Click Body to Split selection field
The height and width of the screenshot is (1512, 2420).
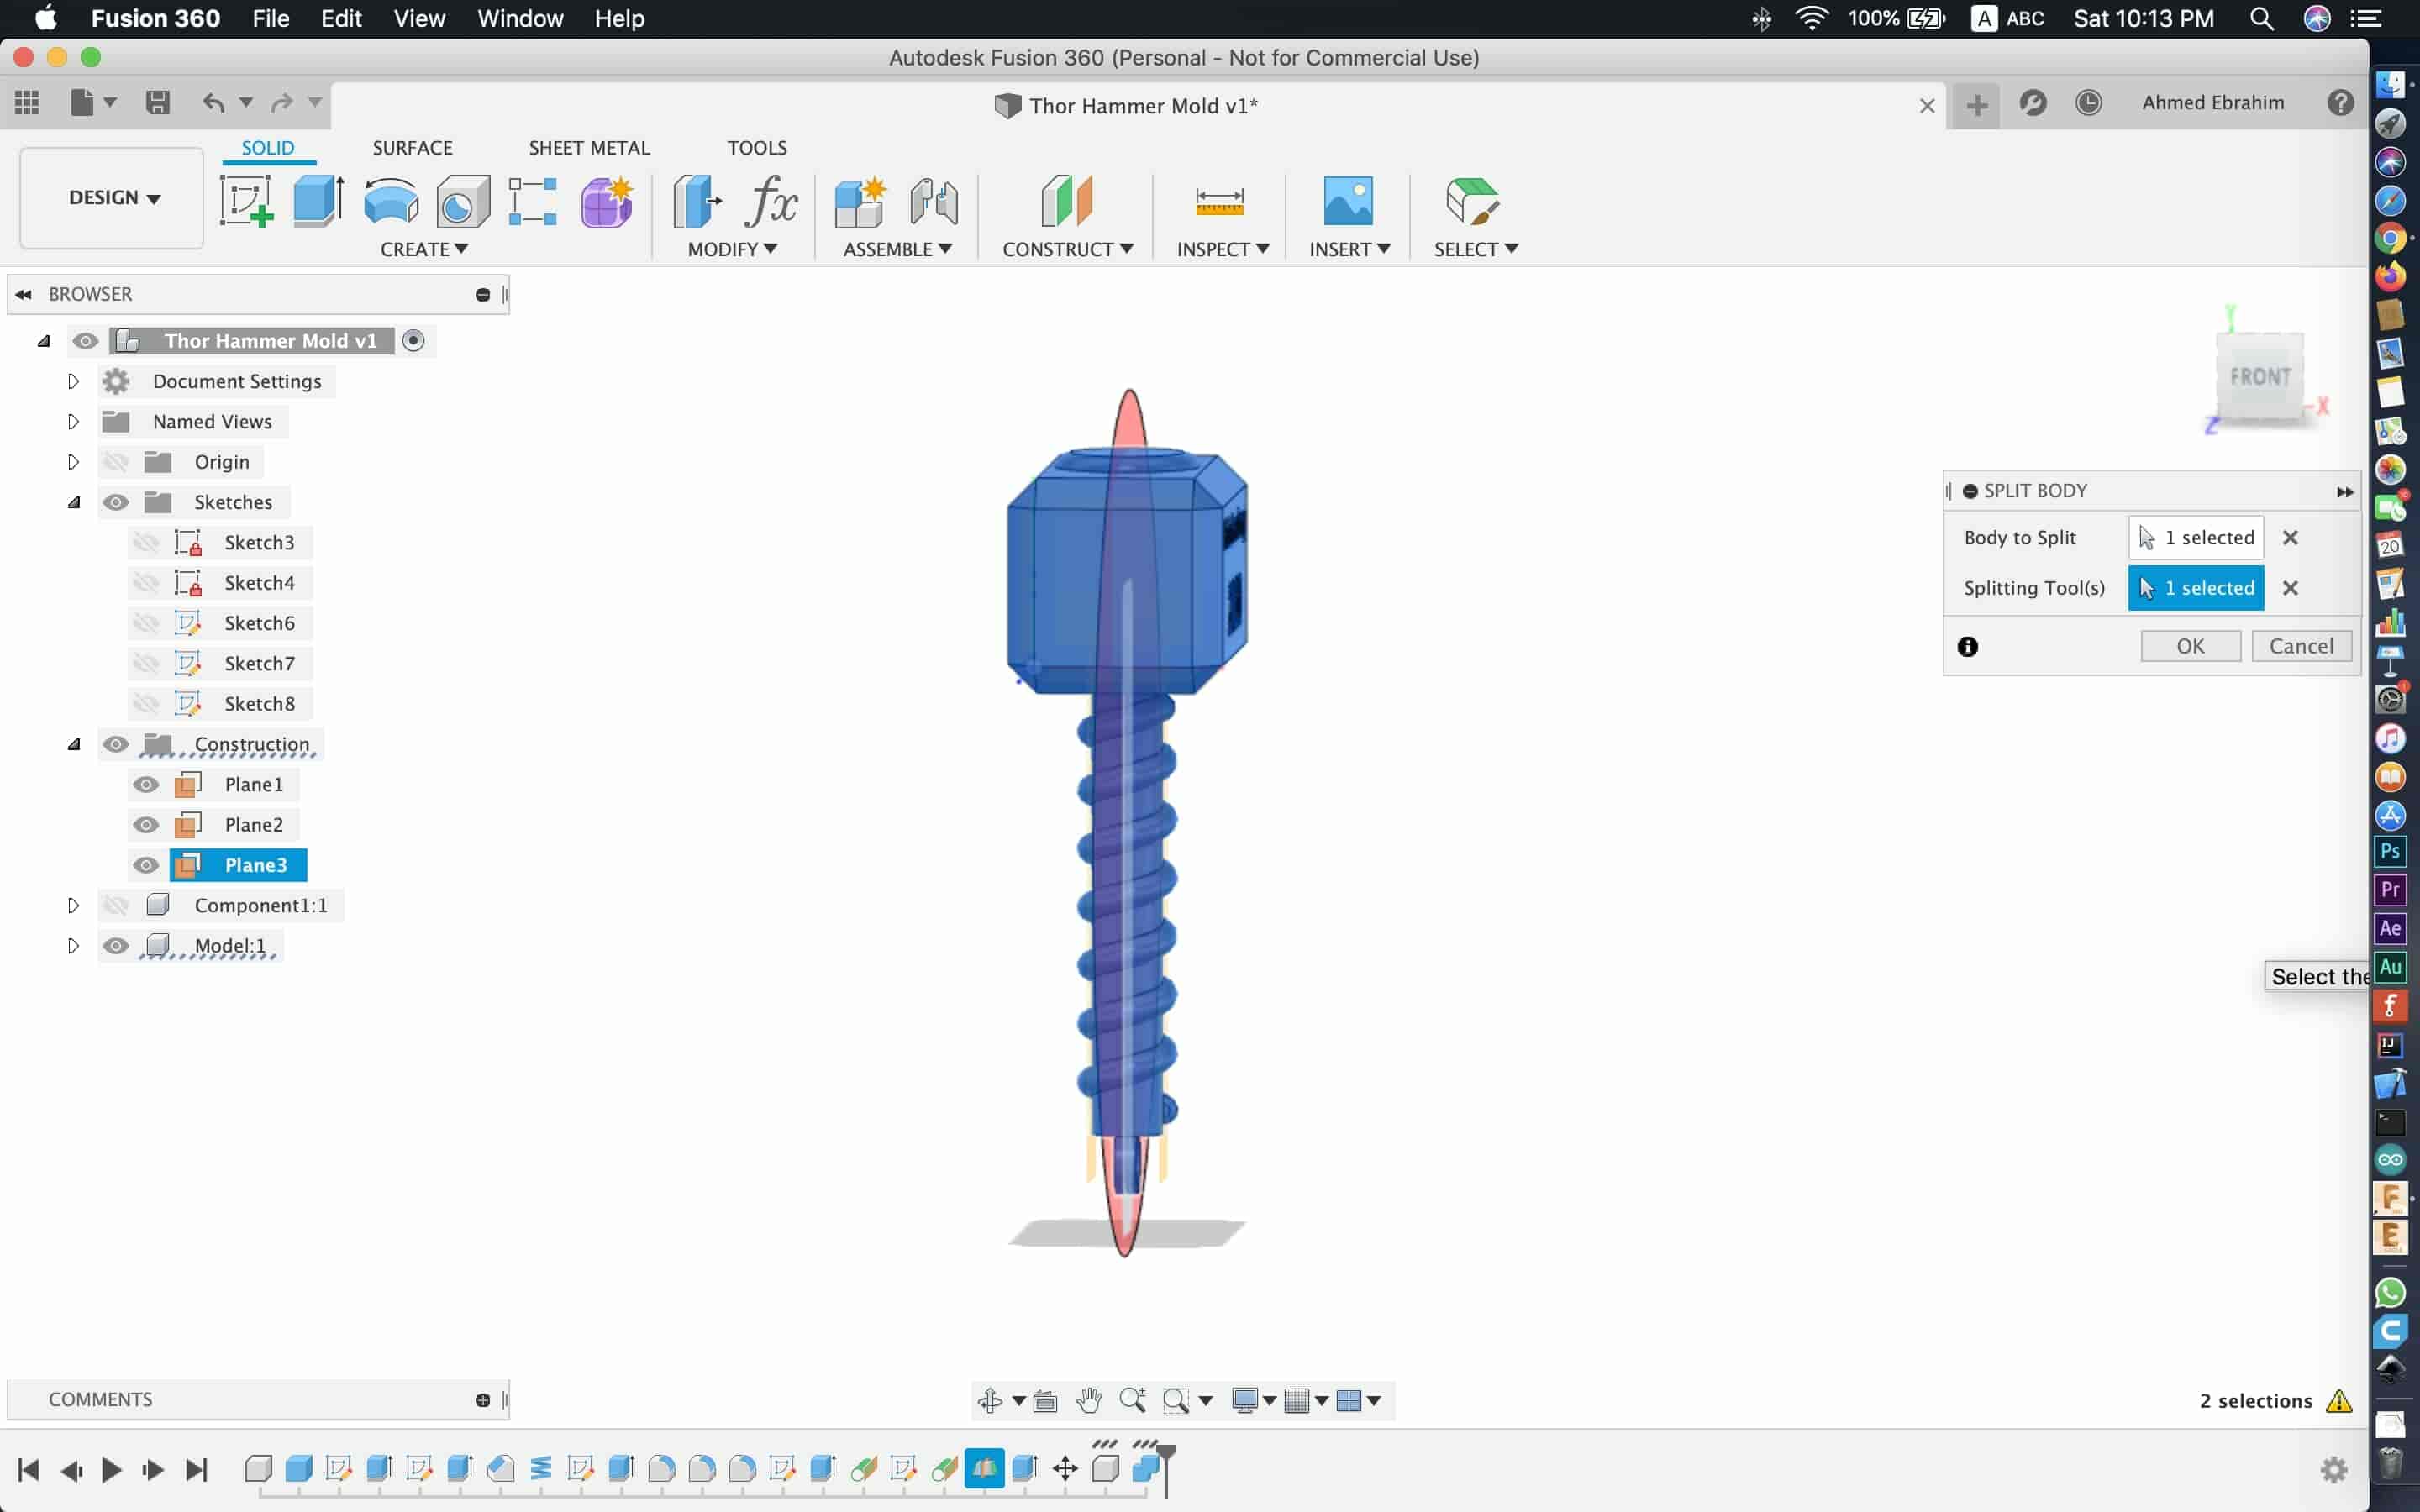(x=2195, y=538)
